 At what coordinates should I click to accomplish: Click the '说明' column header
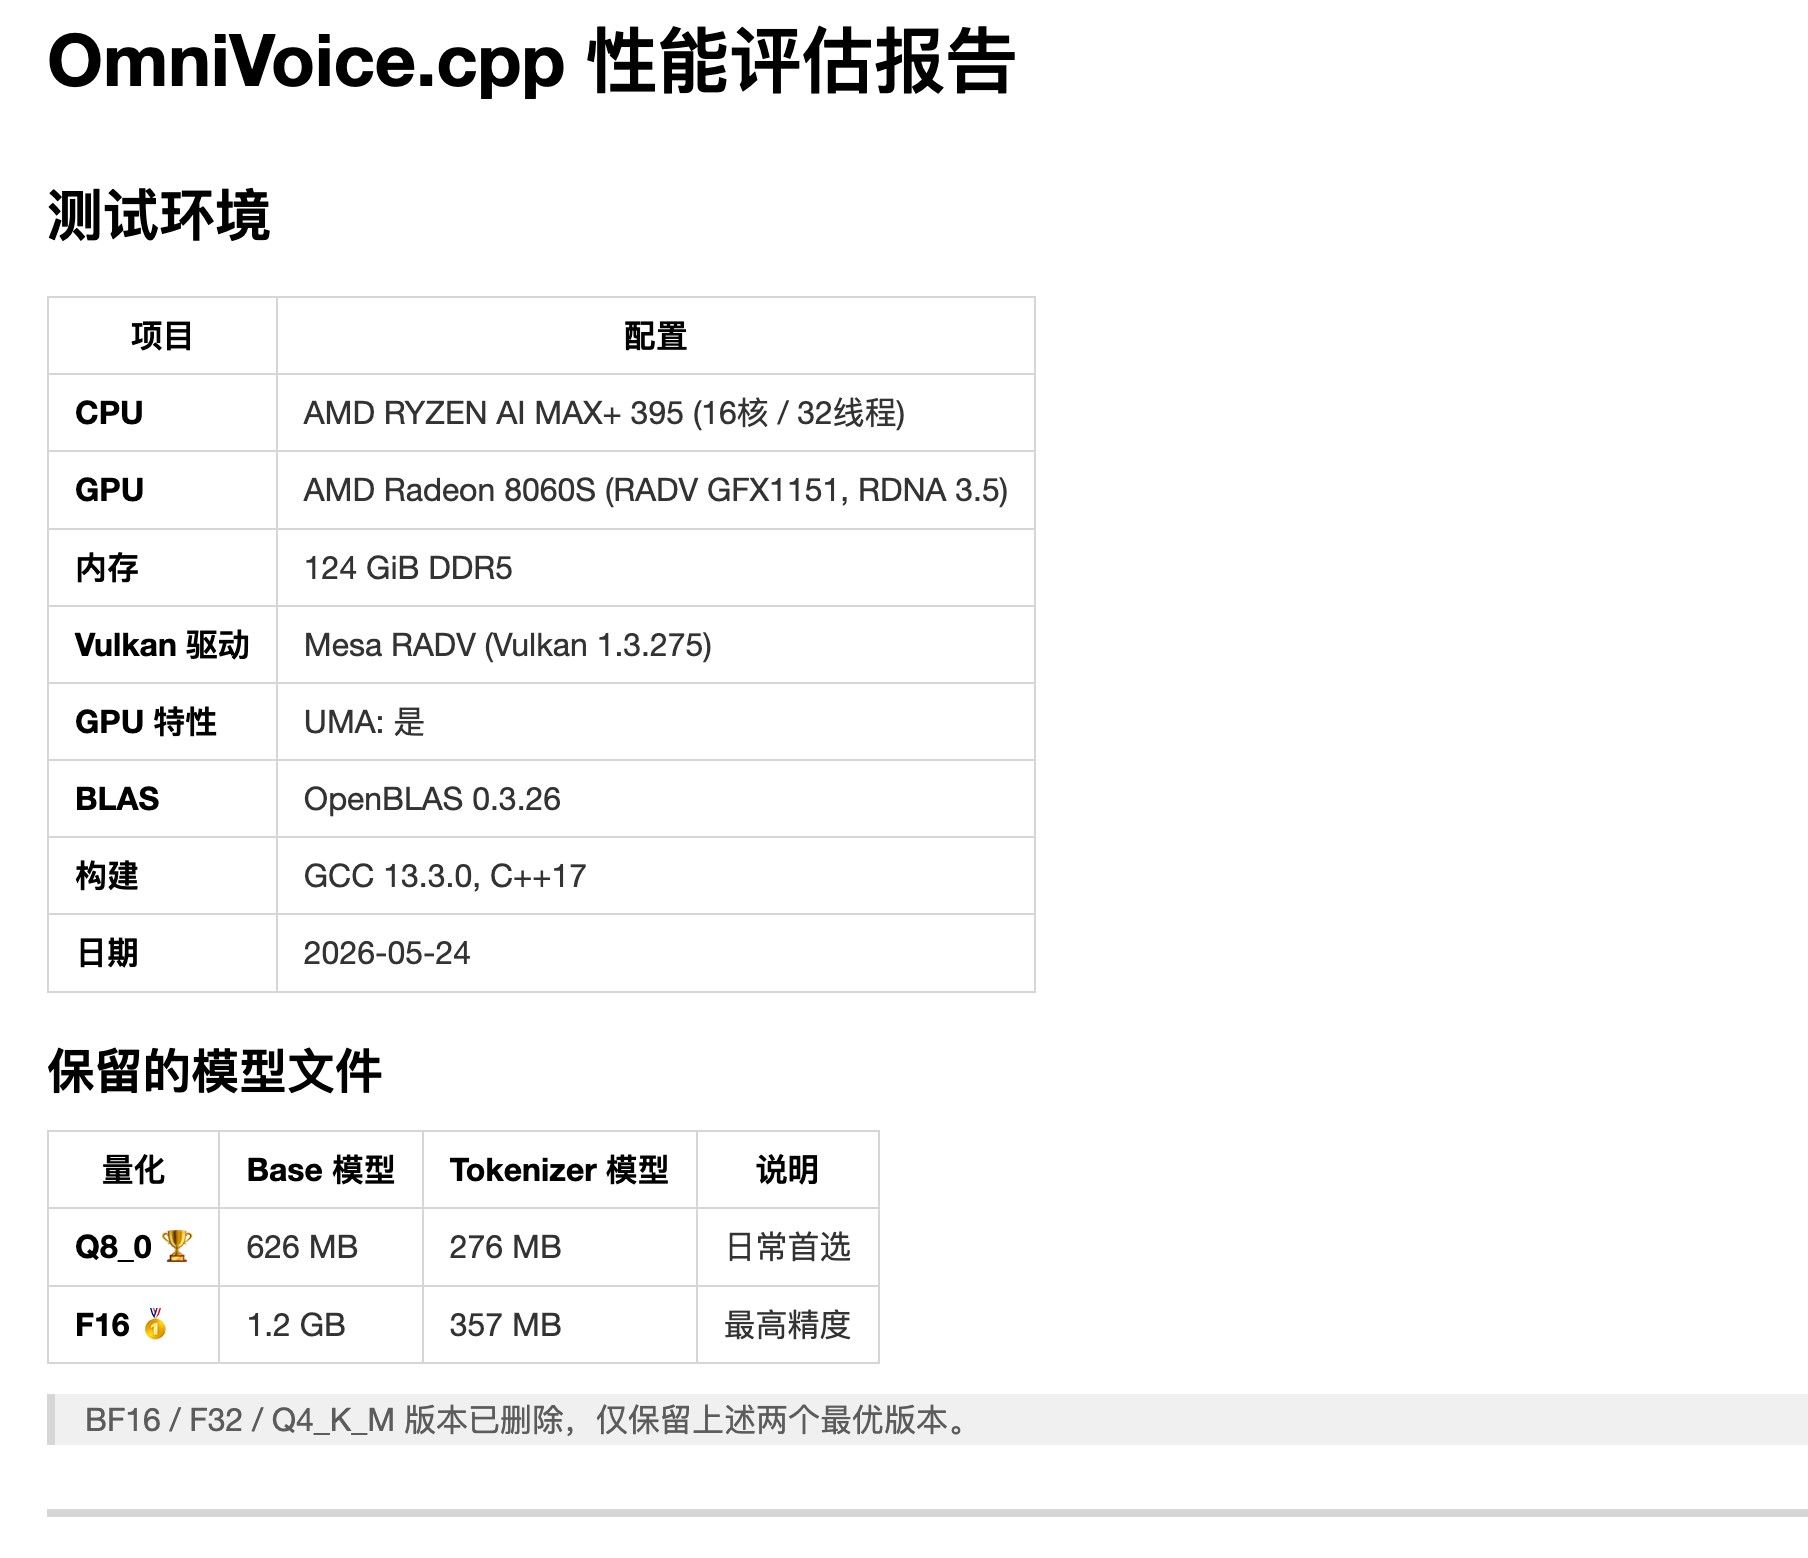[787, 1170]
